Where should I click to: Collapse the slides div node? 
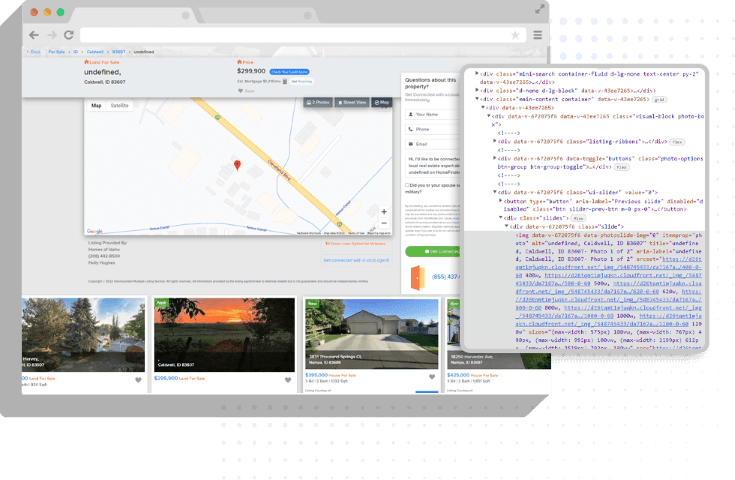[500, 218]
